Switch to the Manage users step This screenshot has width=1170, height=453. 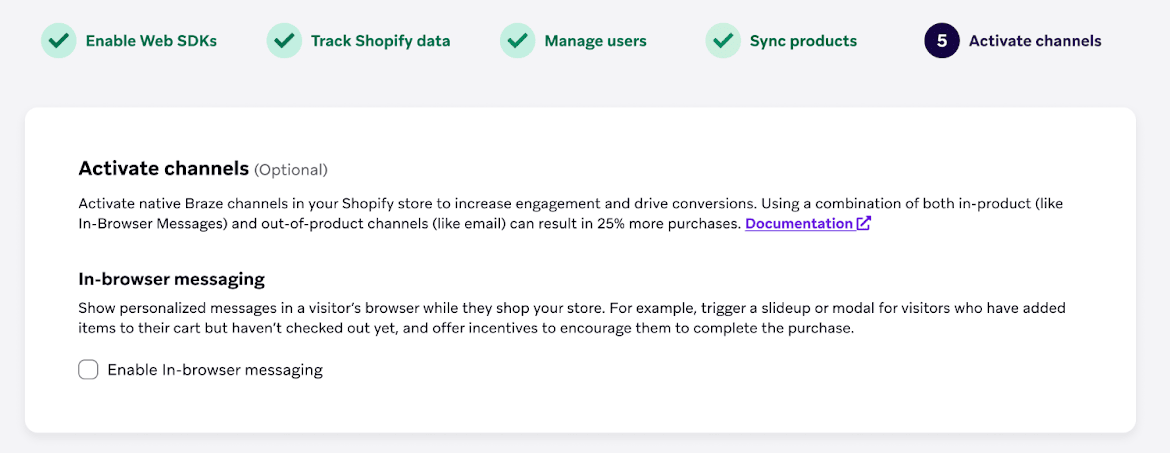[x=595, y=41]
